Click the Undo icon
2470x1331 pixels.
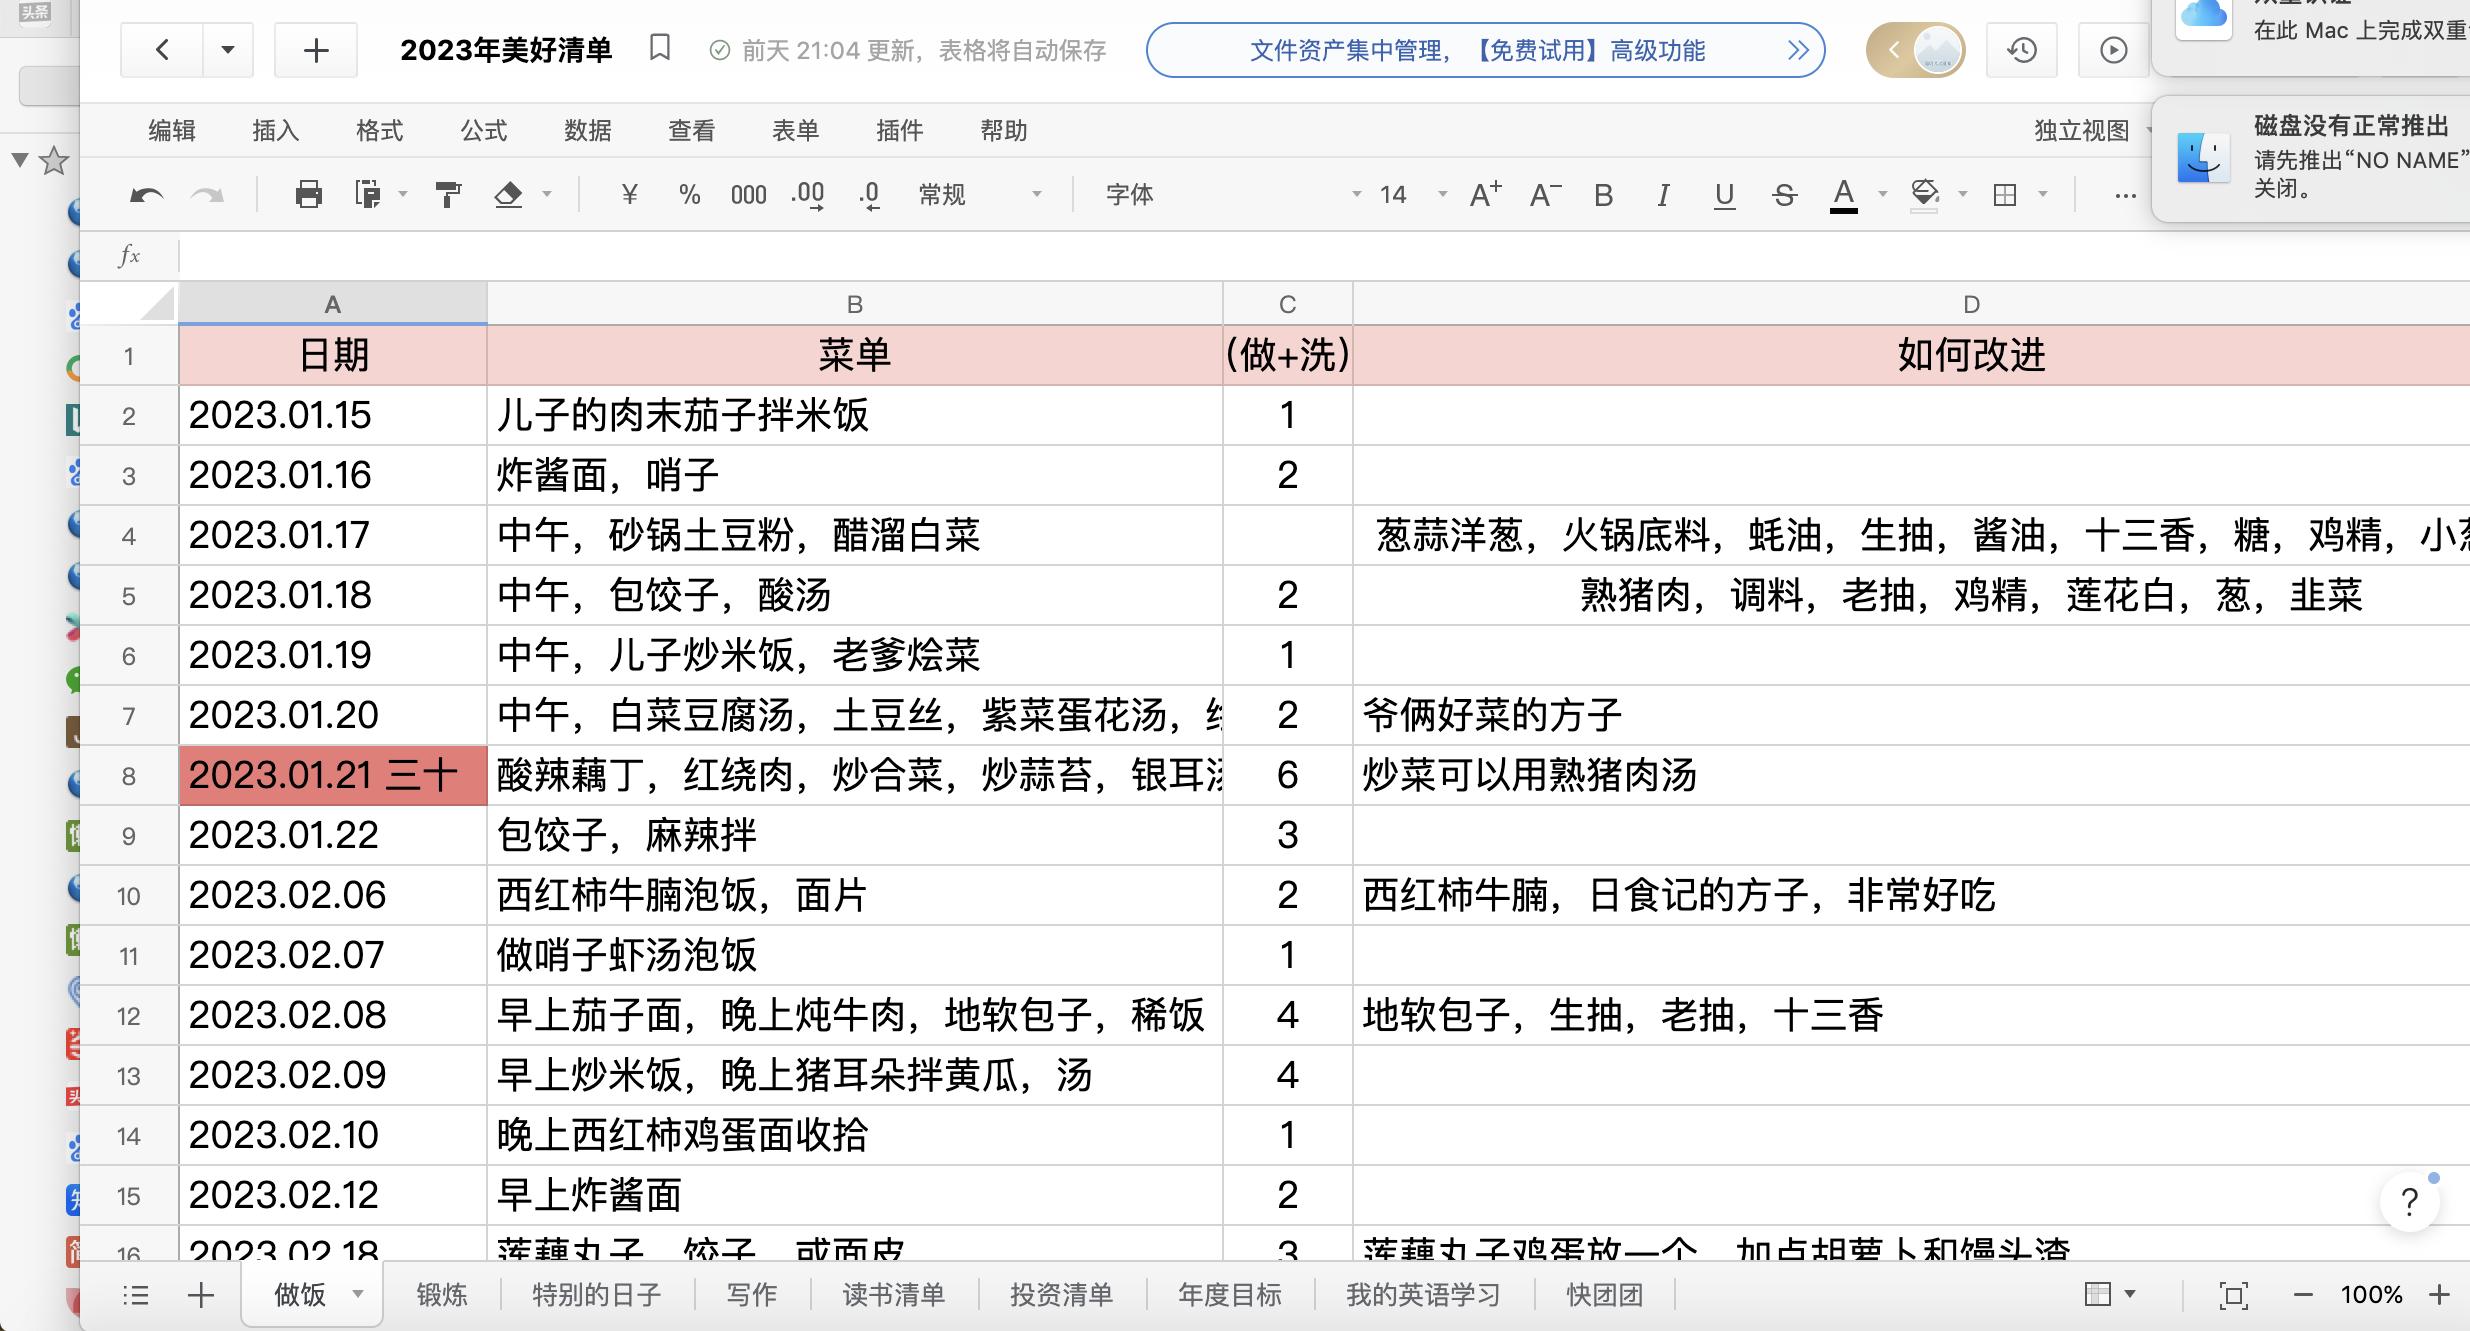(x=146, y=194)
